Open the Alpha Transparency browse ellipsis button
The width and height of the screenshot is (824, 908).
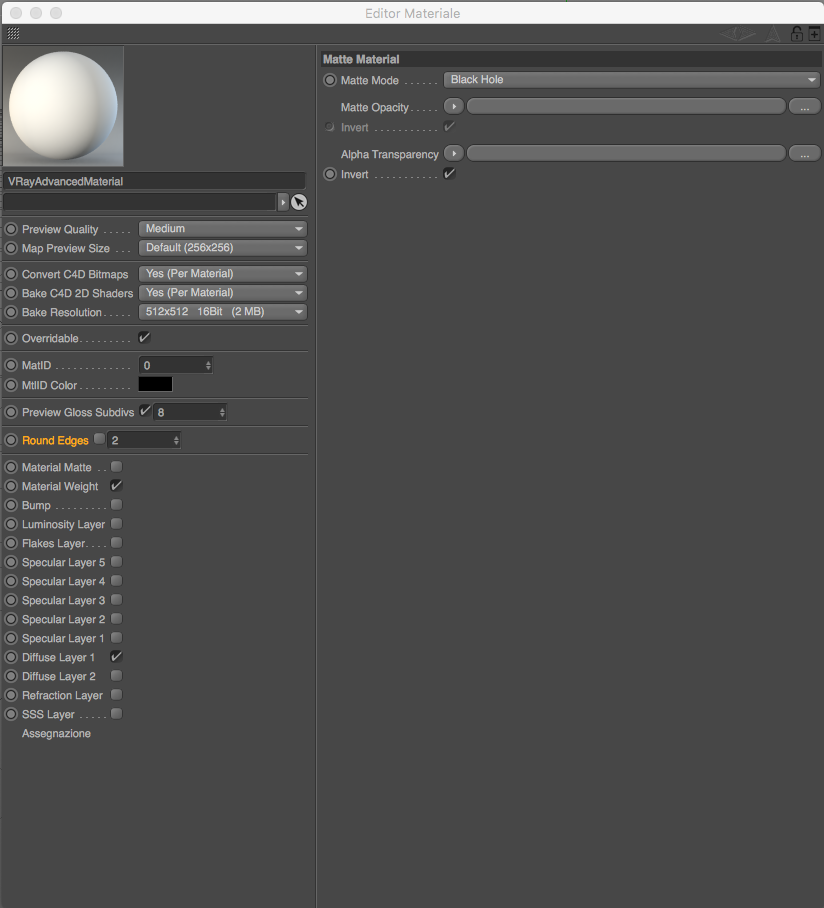(804, 154)
